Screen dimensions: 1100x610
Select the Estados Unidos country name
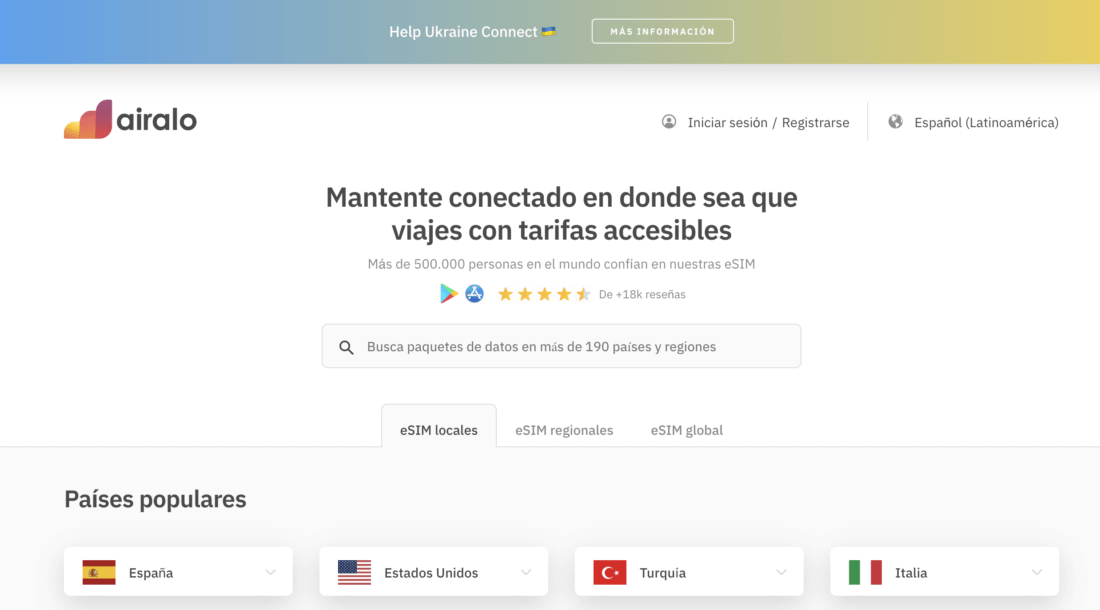[431, 573]
